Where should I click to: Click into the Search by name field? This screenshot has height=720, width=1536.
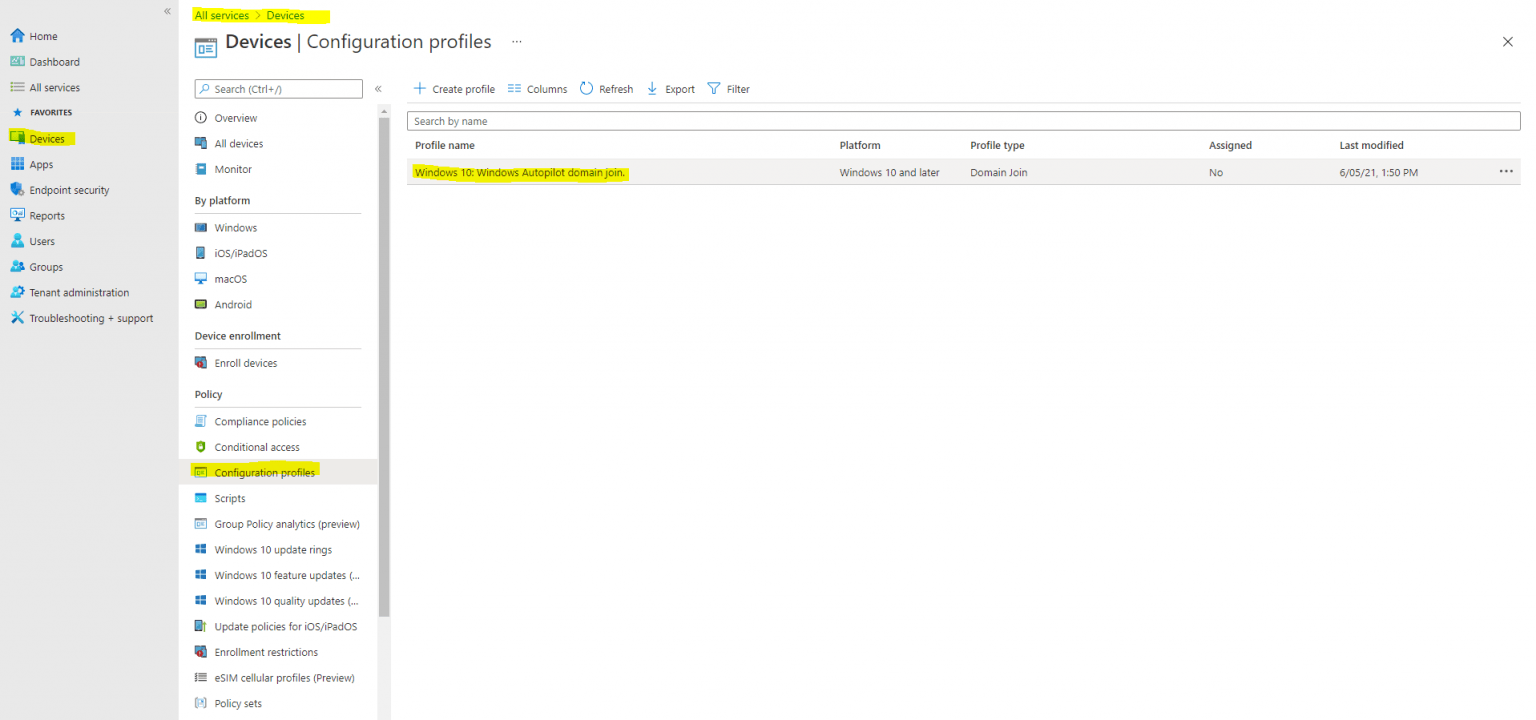pyautogui.click(x=700, y=121)
